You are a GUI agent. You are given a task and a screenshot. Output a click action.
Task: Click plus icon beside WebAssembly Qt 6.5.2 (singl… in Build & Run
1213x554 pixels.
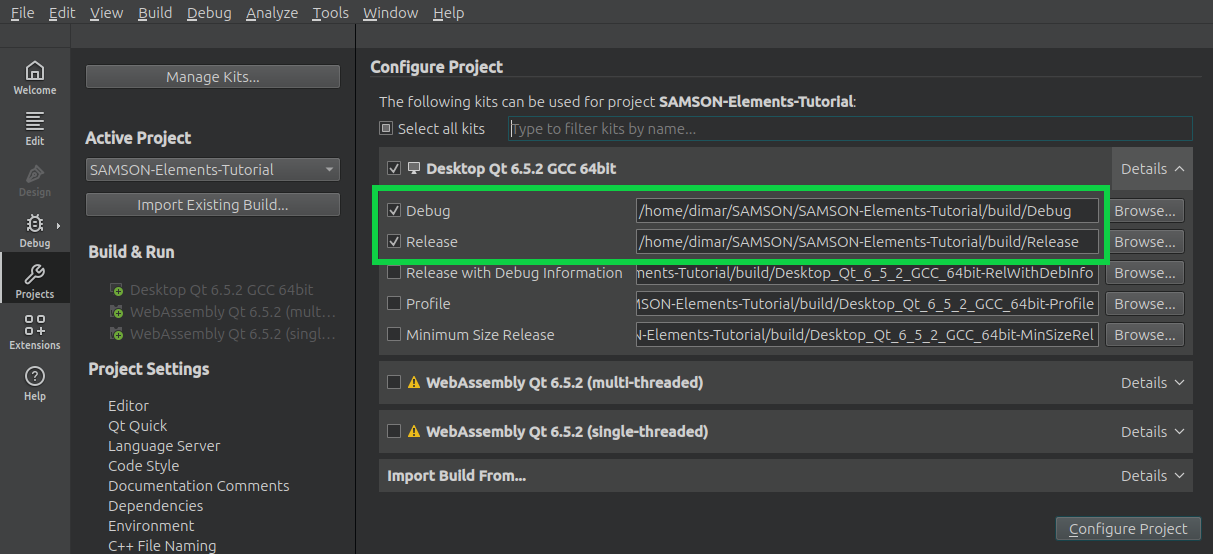click(118, 334)
